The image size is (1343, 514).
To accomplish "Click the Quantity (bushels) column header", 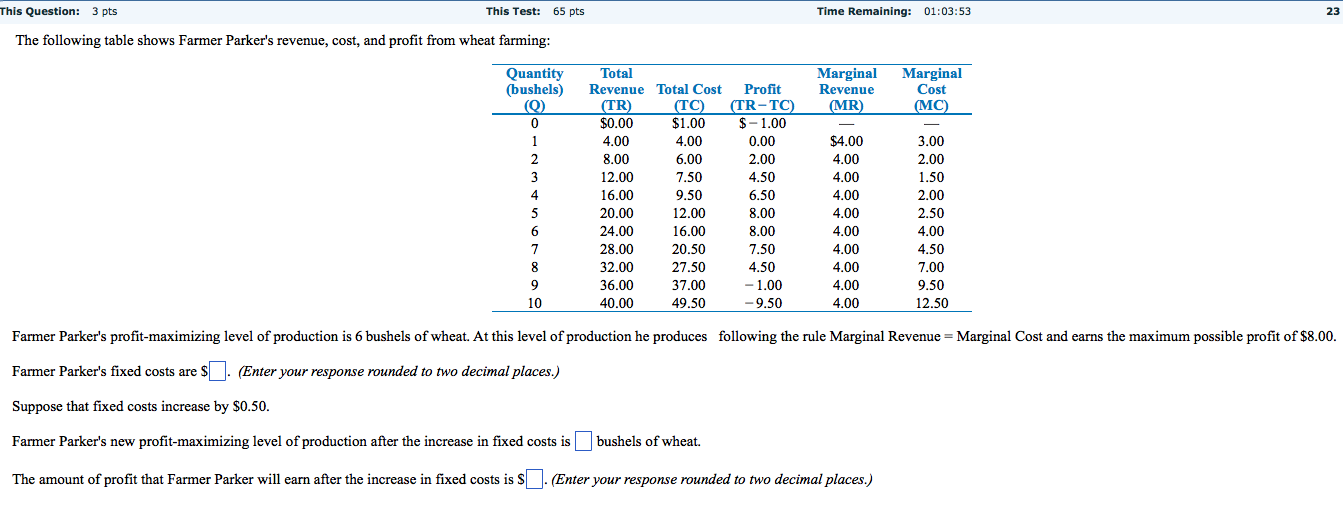I will pos(535,89).
